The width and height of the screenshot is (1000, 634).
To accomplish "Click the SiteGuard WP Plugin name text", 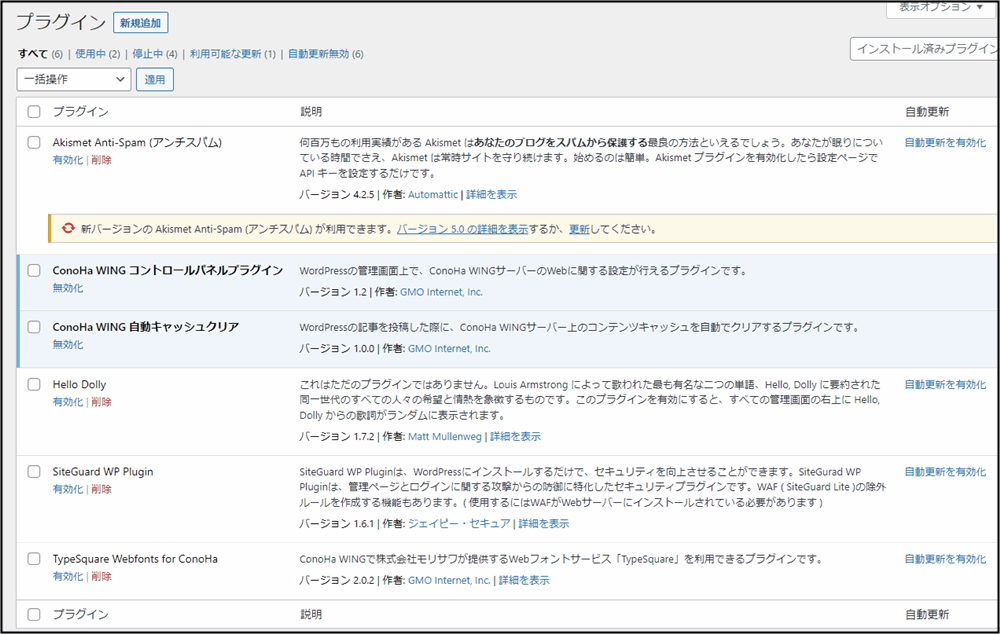I will pyautogui.click(x=103, y=471).
